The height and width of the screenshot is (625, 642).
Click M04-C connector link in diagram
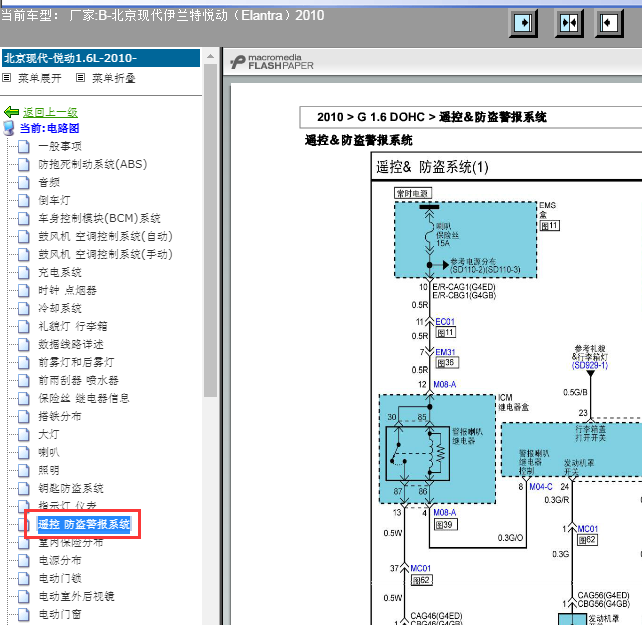540,487
